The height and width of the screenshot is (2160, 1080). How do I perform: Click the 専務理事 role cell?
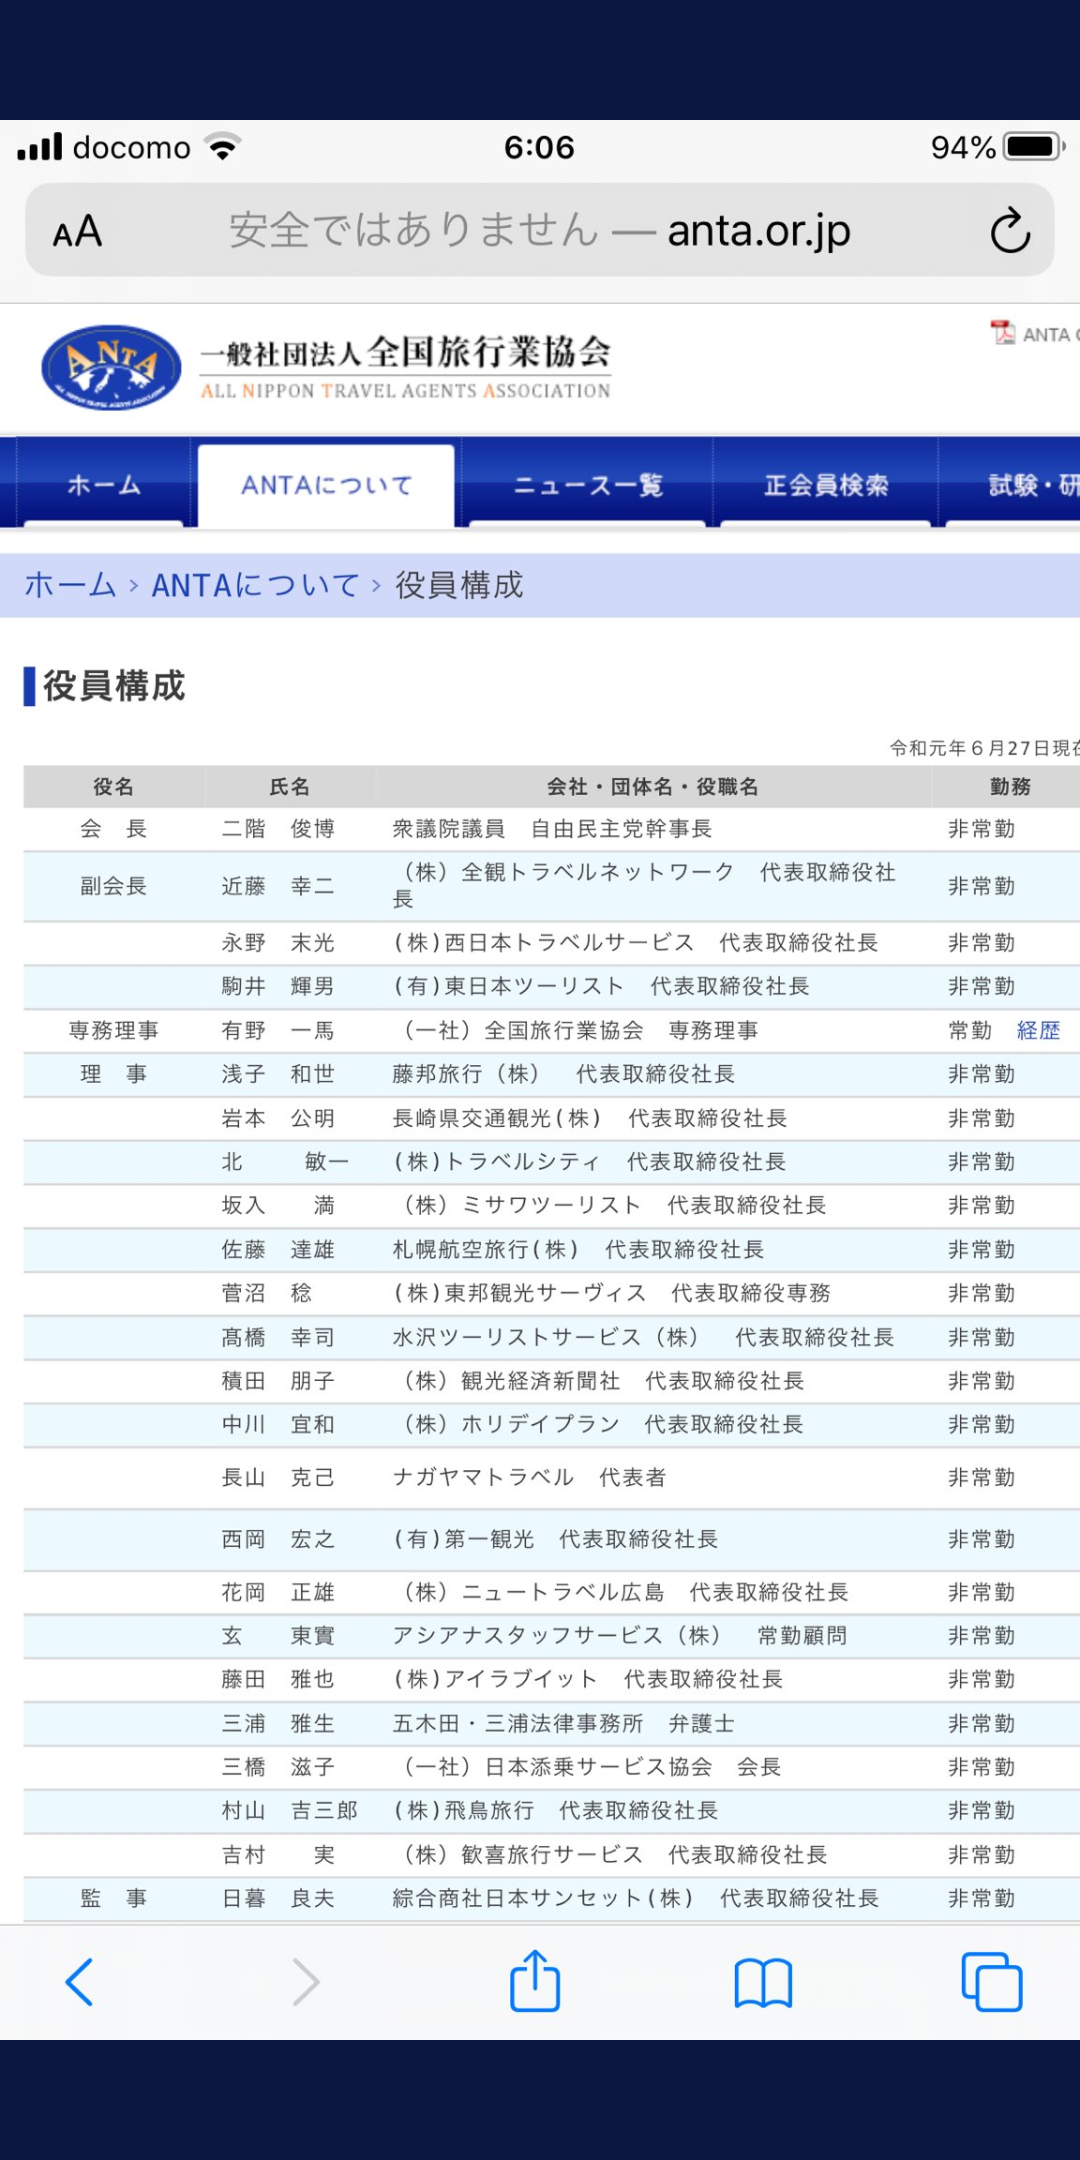[114, 1031]
